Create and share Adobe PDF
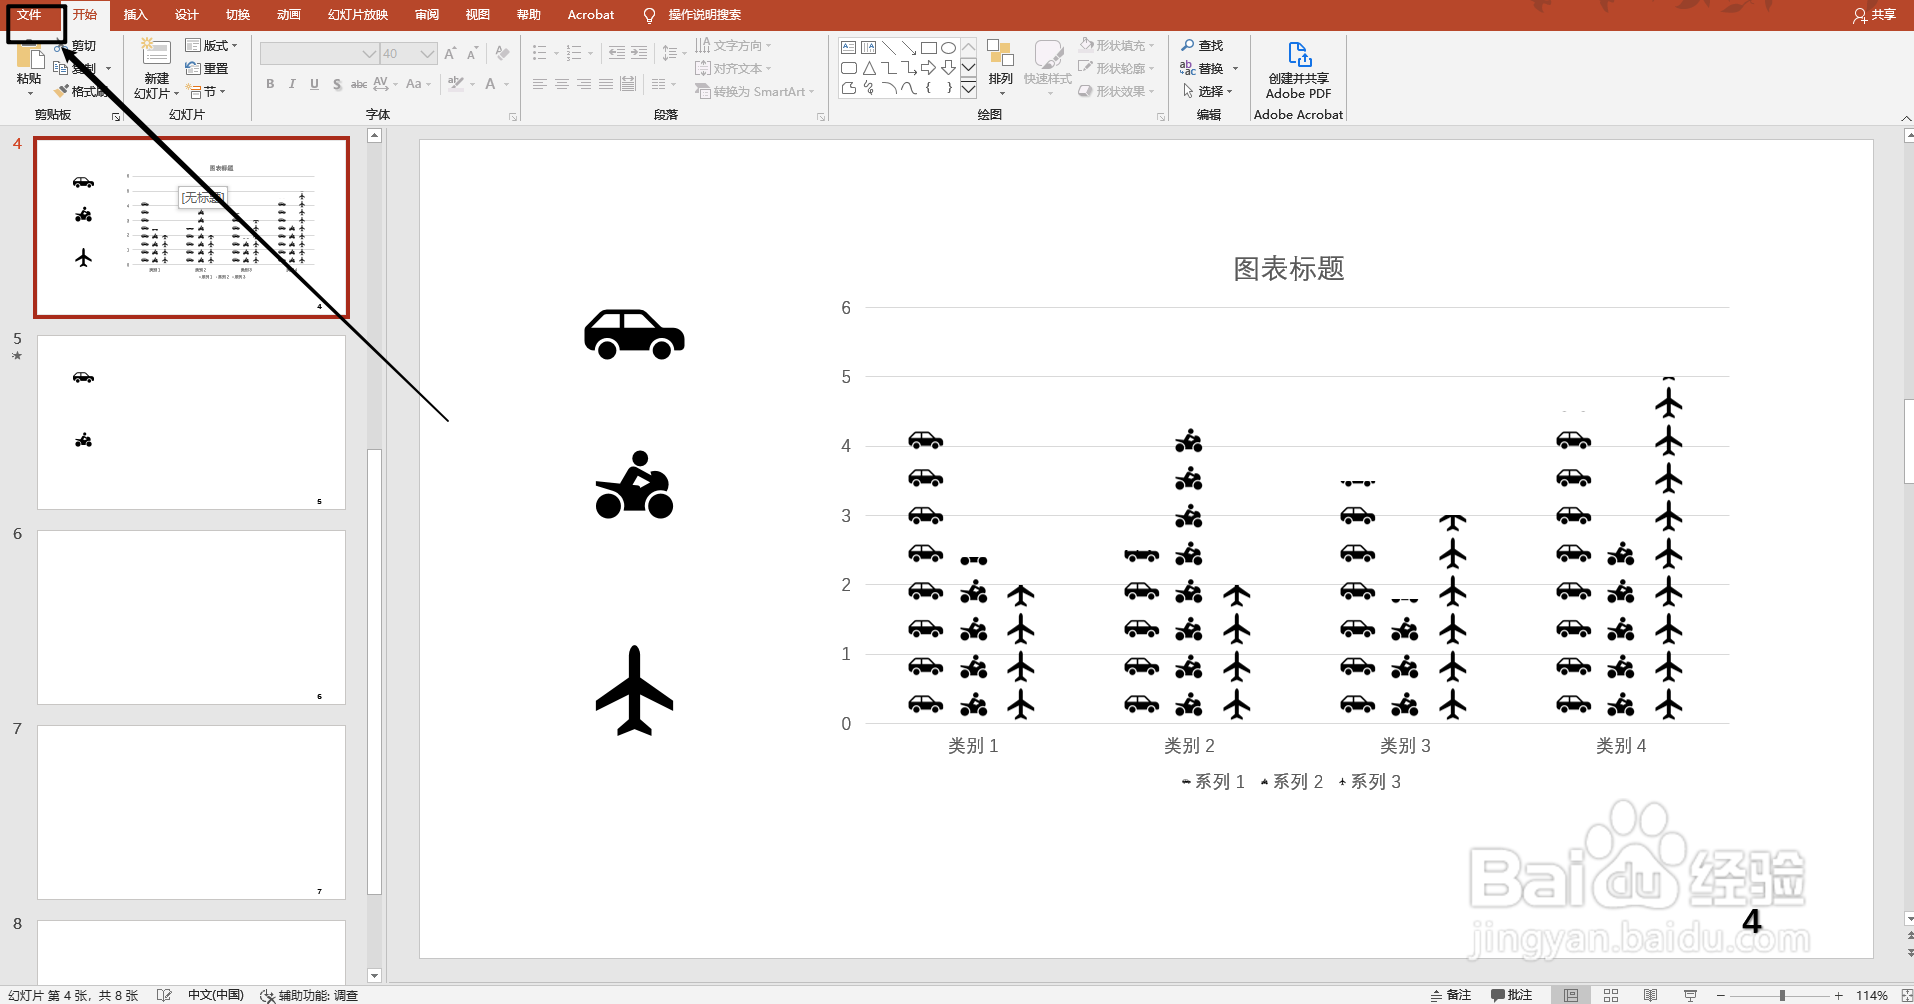 click(1297, 70)
